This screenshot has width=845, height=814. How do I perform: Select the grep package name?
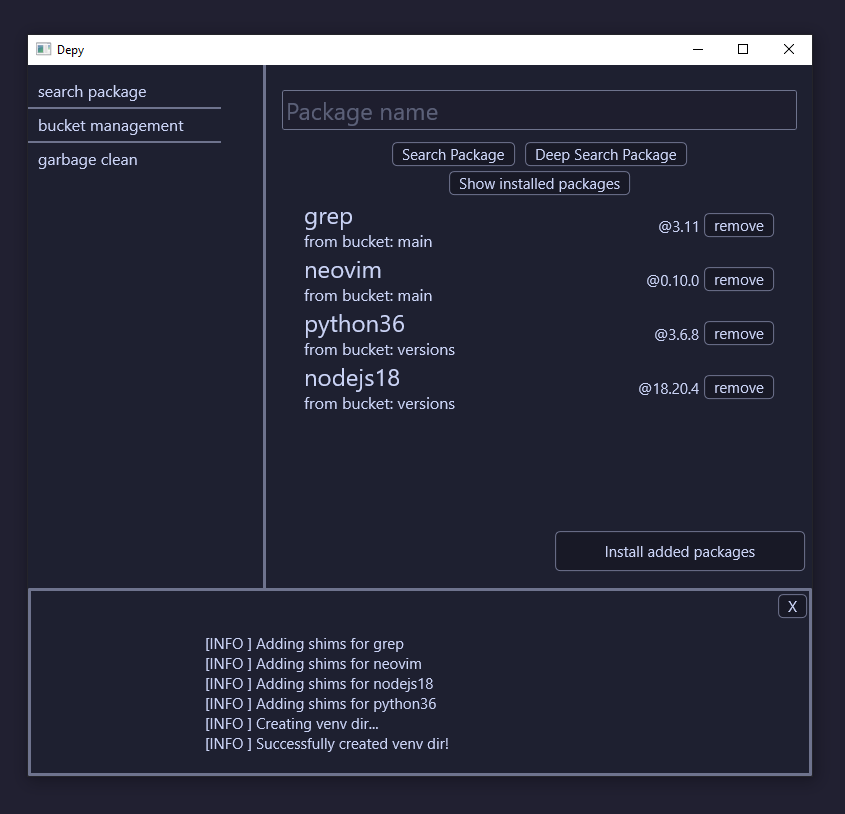click(x=328, y=217)
